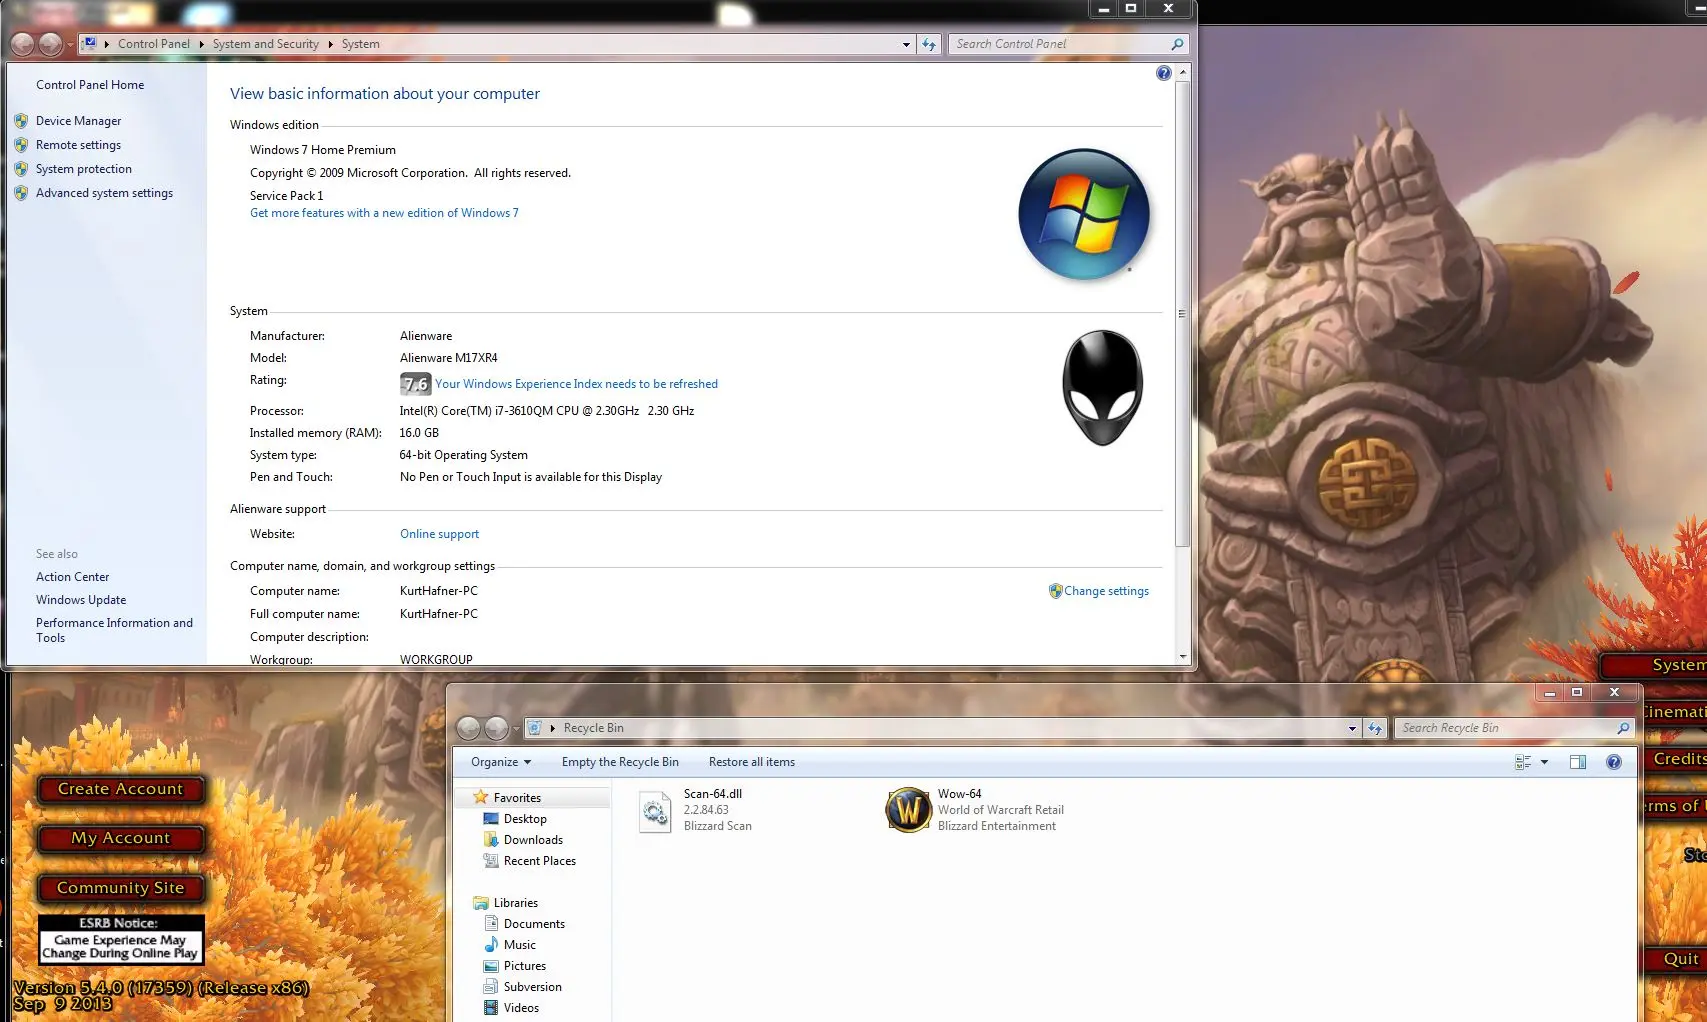This screenshot has width=1707, height=1022.
Task: Open Alienware Online support link
Action: [x=439, y=534]
